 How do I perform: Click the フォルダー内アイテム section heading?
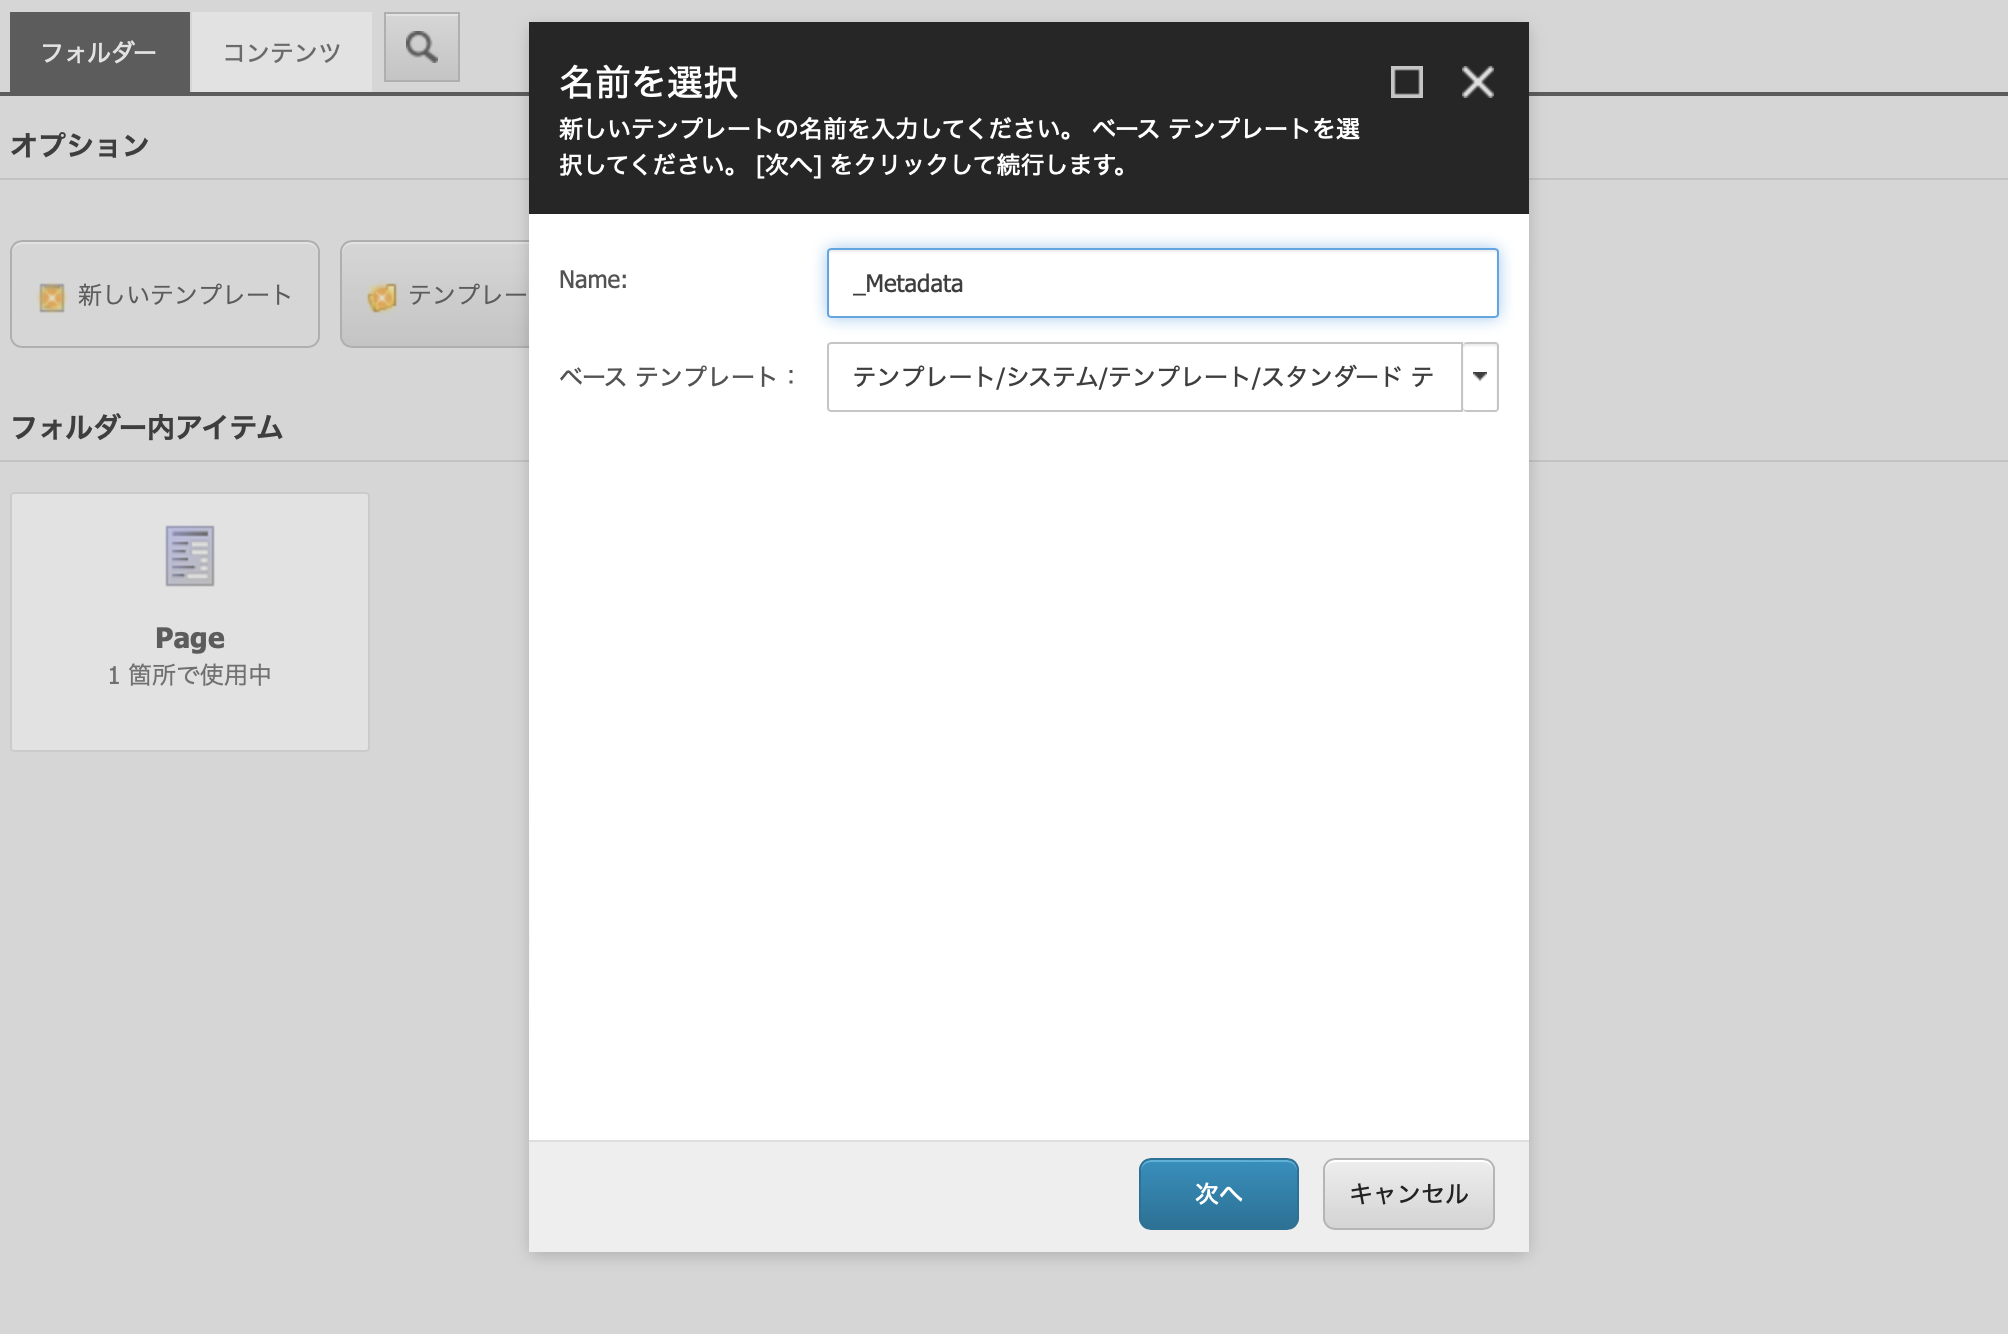click(x=147, y=428)
